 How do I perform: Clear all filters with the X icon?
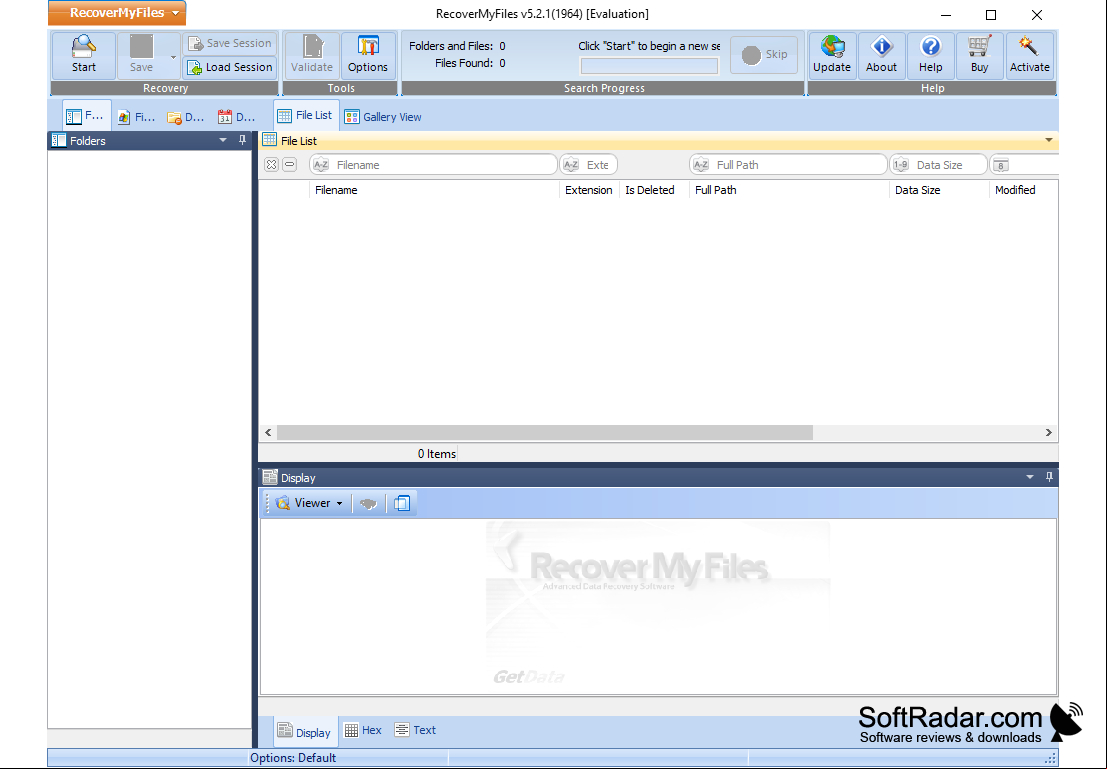pos(271,165)
